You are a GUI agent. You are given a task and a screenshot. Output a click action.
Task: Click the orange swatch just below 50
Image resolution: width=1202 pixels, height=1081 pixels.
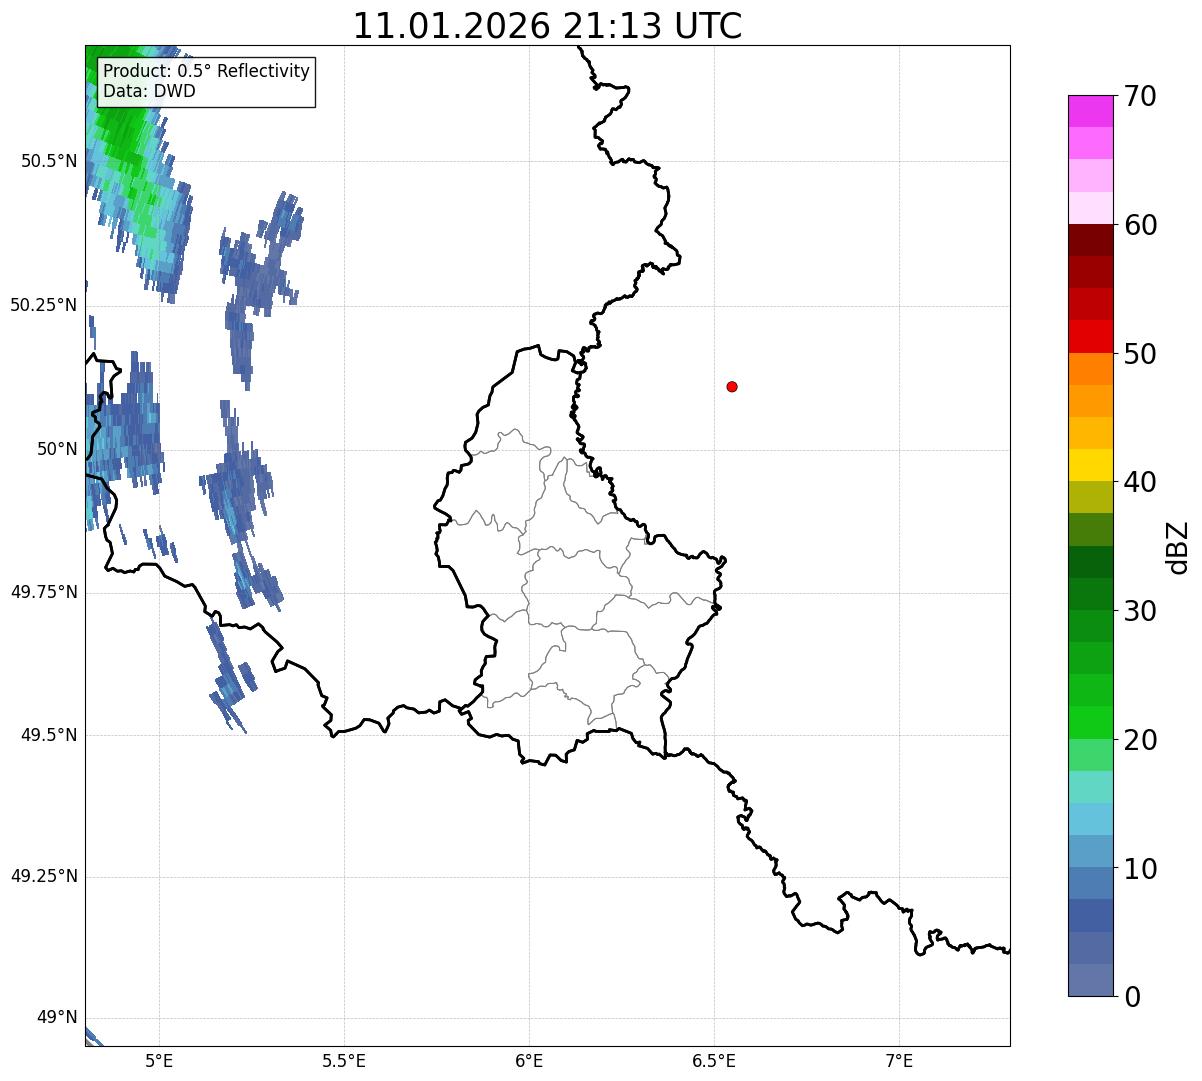(x=1090, y=369)
